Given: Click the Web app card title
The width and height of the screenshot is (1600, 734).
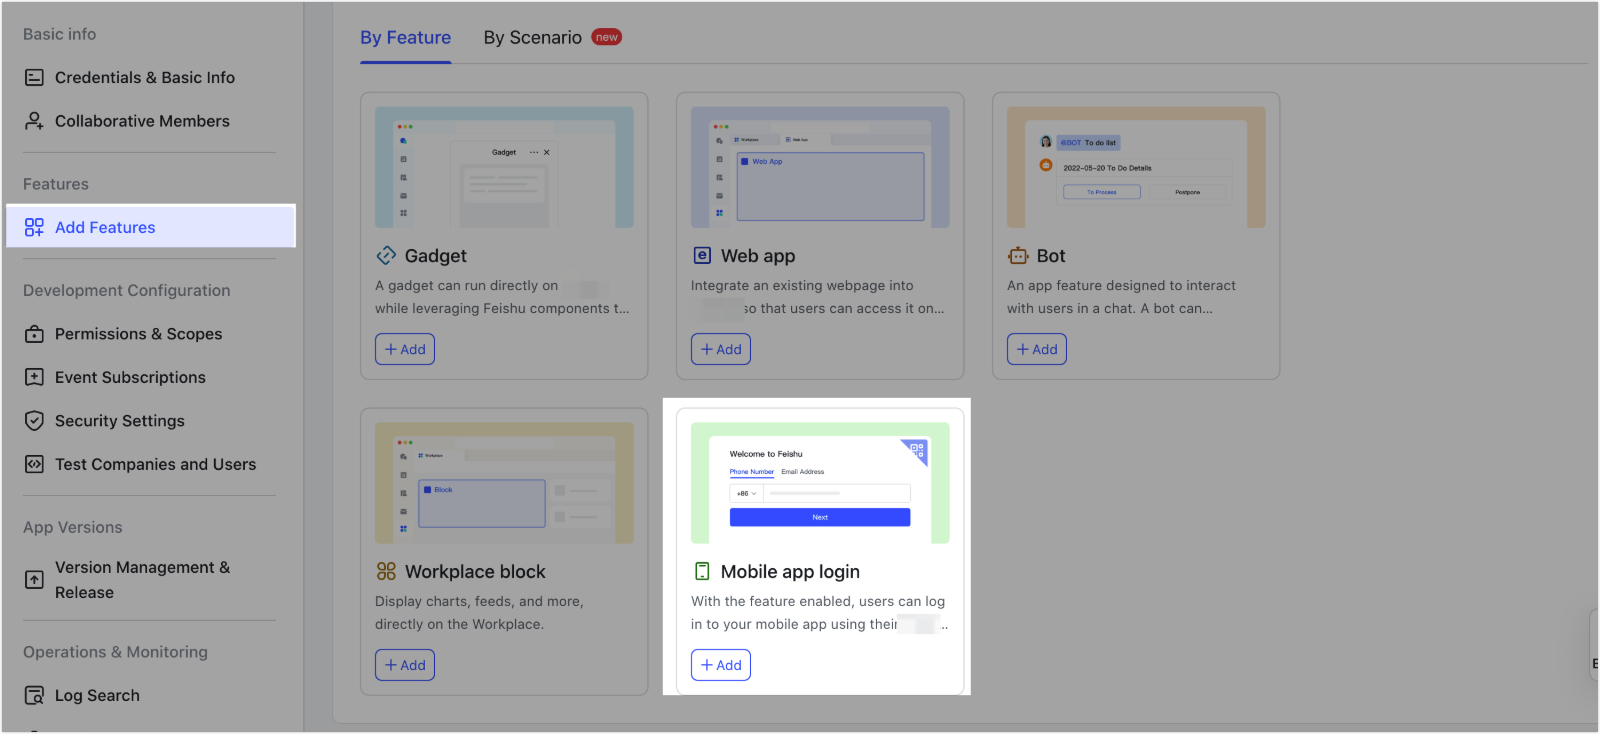Looking at the screenshot, I should pos(758,256).
